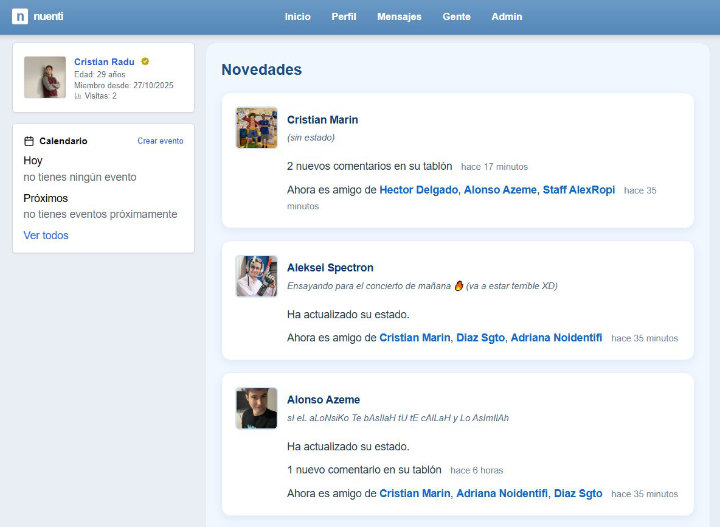
Task: Open Hector Delgado's friend link
Action: 418,190
